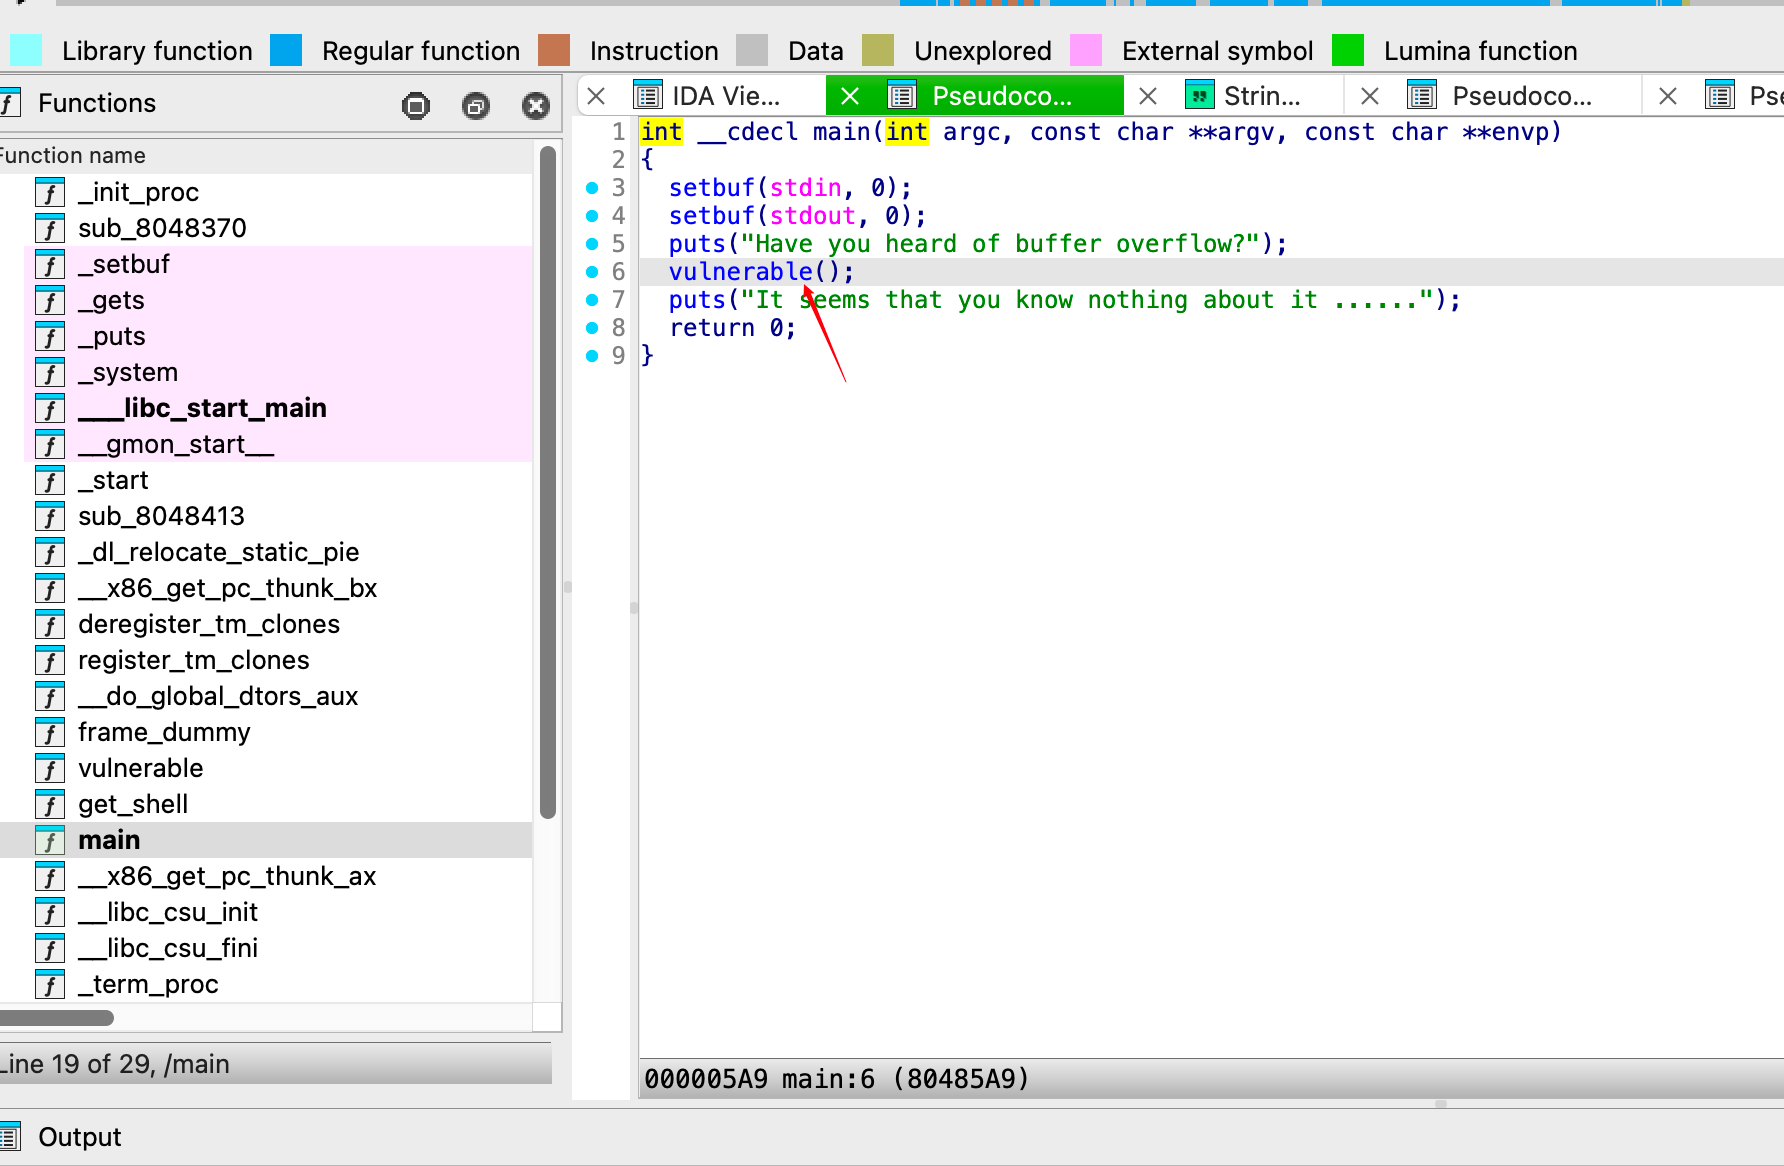1784x1166 pixels.
Task: Click the stdin symbol in pseudocode
Action: [x=805, y=188]
